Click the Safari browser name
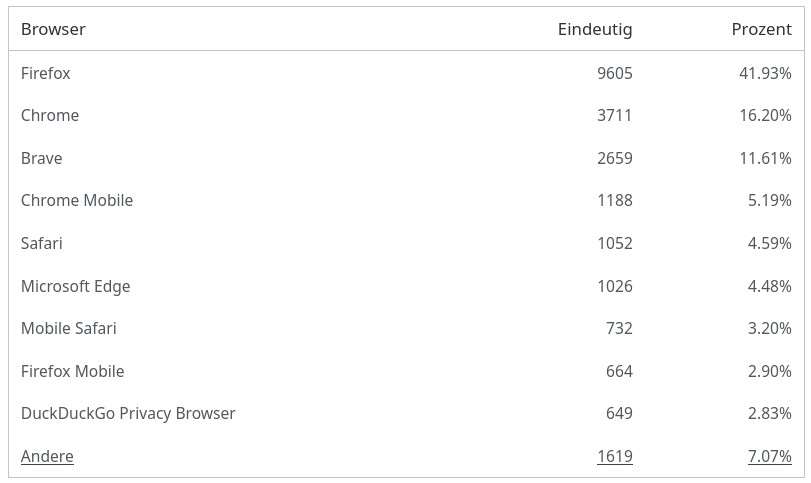The height and width of the screenshot is (483, 811). pos(42,243)
